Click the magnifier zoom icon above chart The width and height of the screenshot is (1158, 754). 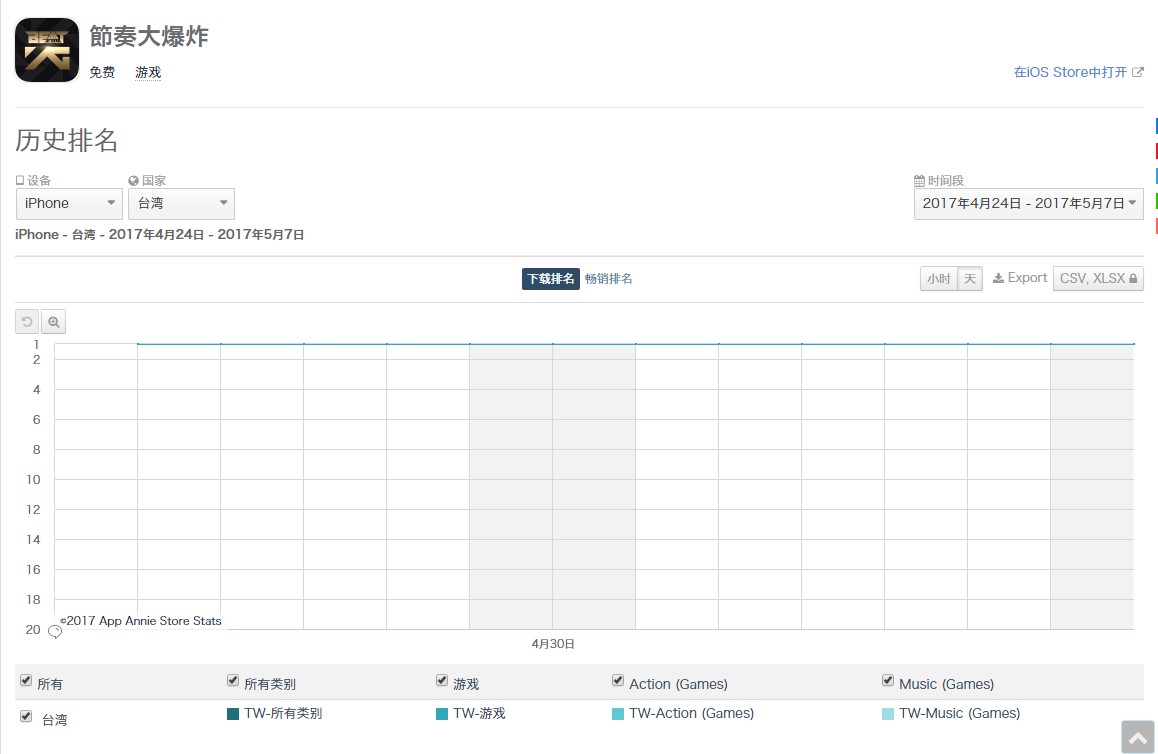pos(54,322)
